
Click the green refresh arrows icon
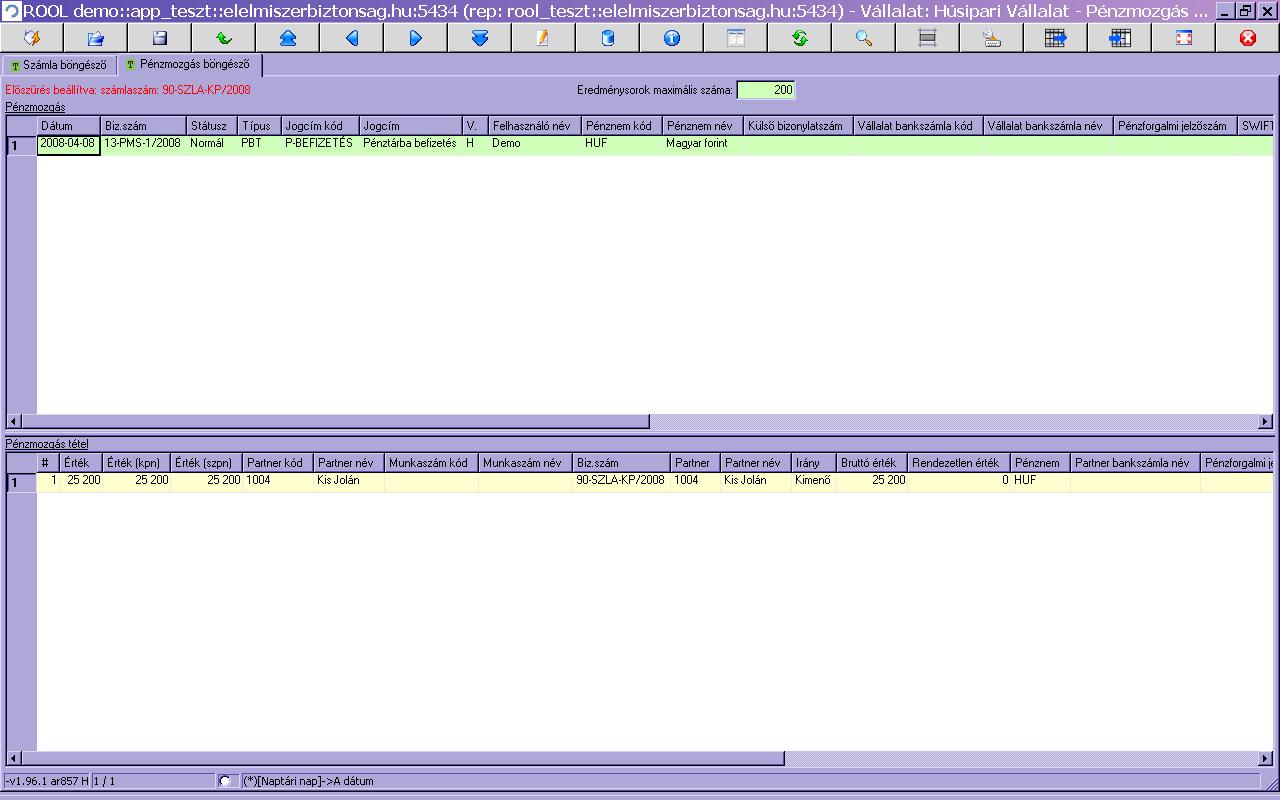[x=799, y=38]
